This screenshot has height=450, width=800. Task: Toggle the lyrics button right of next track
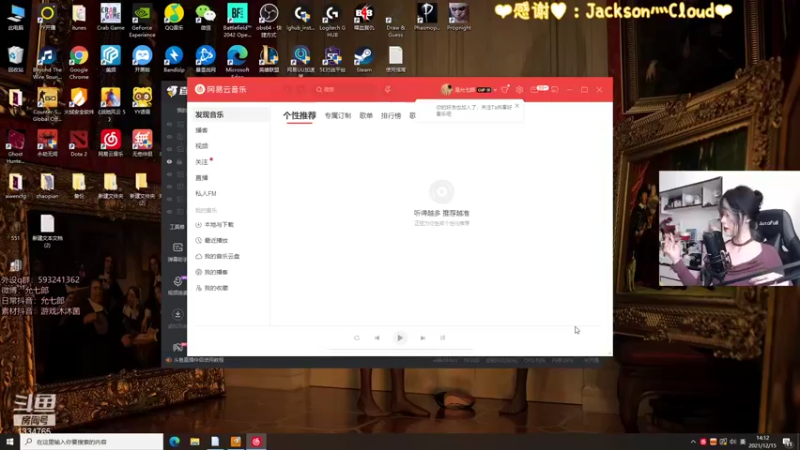coord(443,338)
